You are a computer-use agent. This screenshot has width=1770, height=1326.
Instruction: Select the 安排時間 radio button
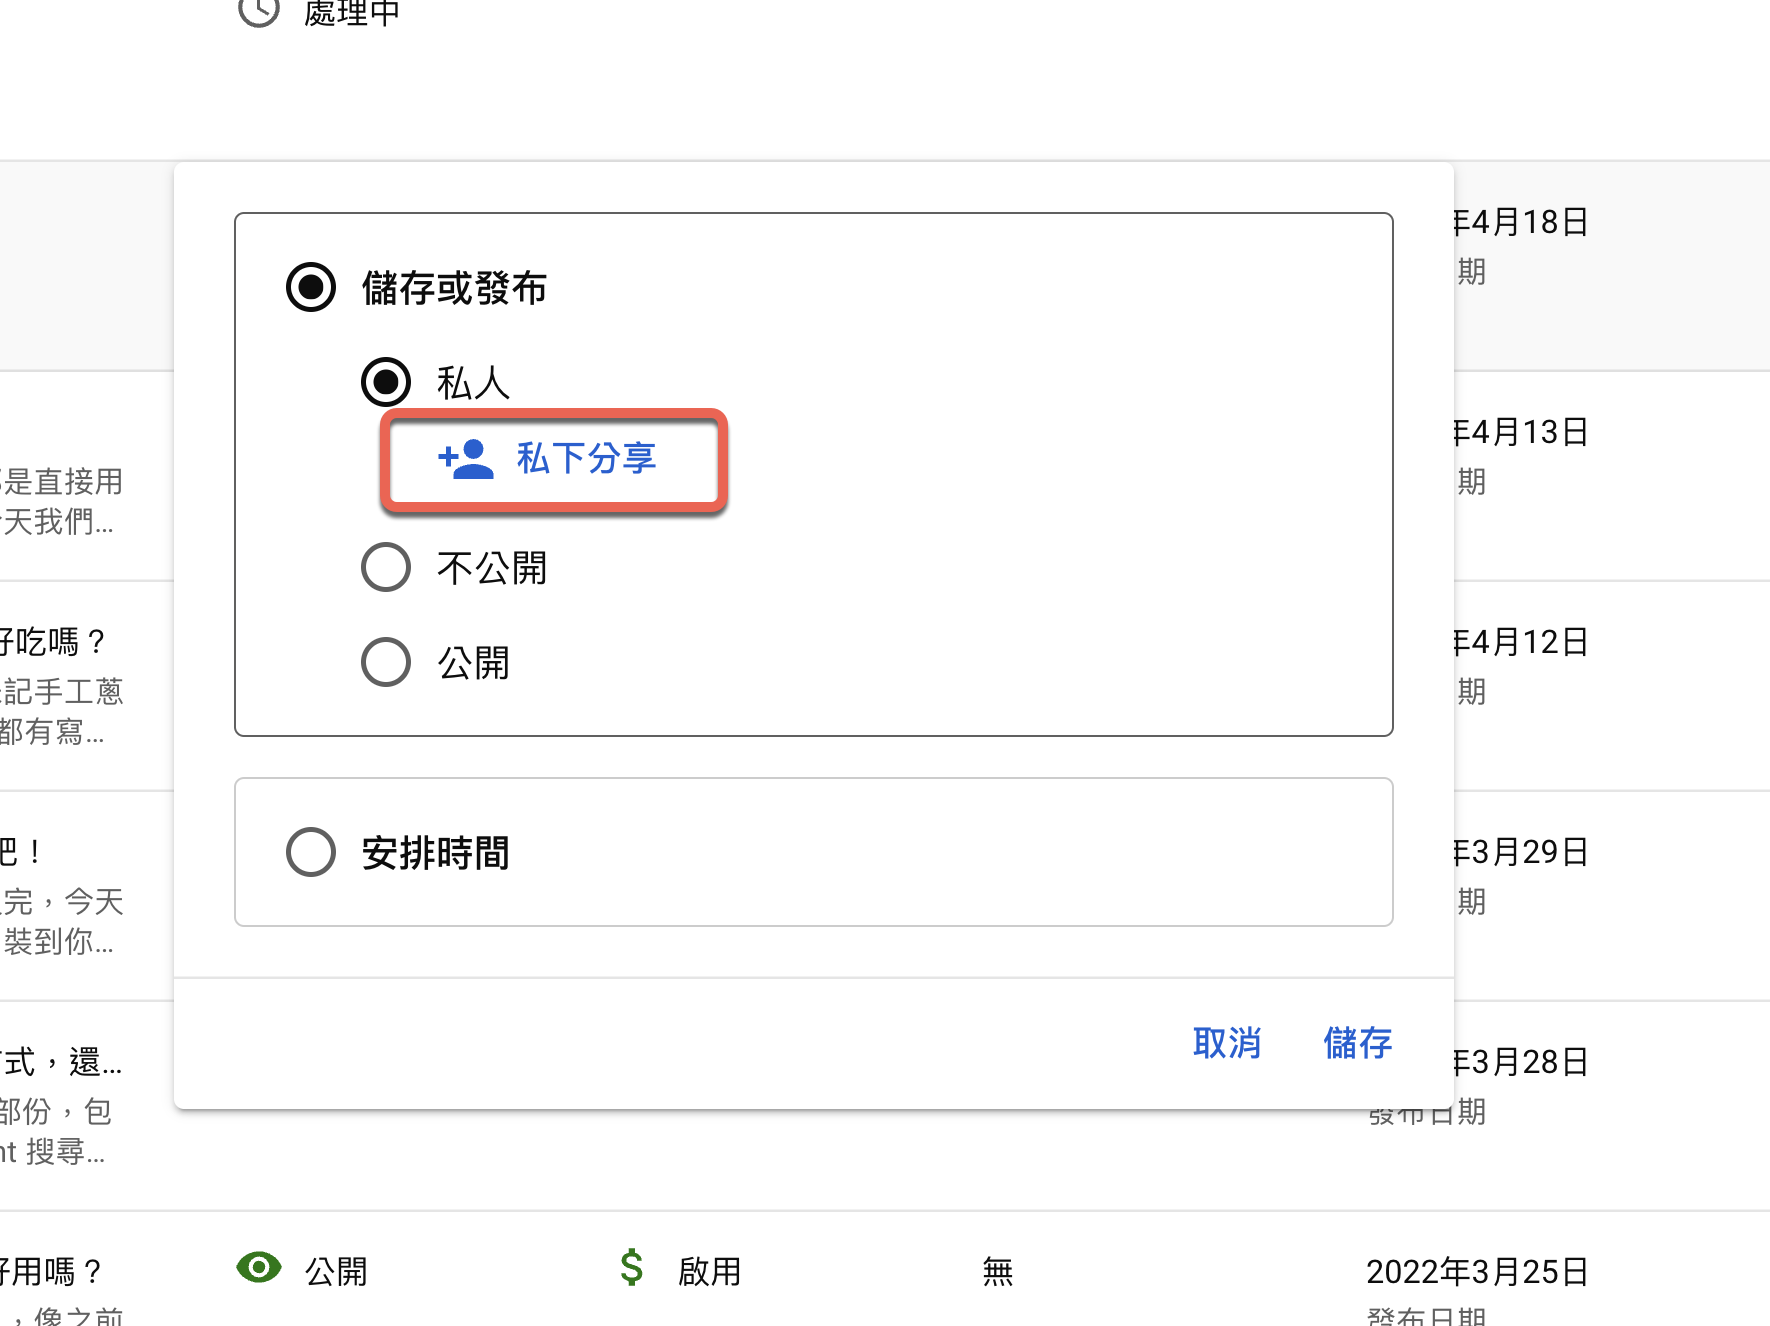tap(311, 852)
